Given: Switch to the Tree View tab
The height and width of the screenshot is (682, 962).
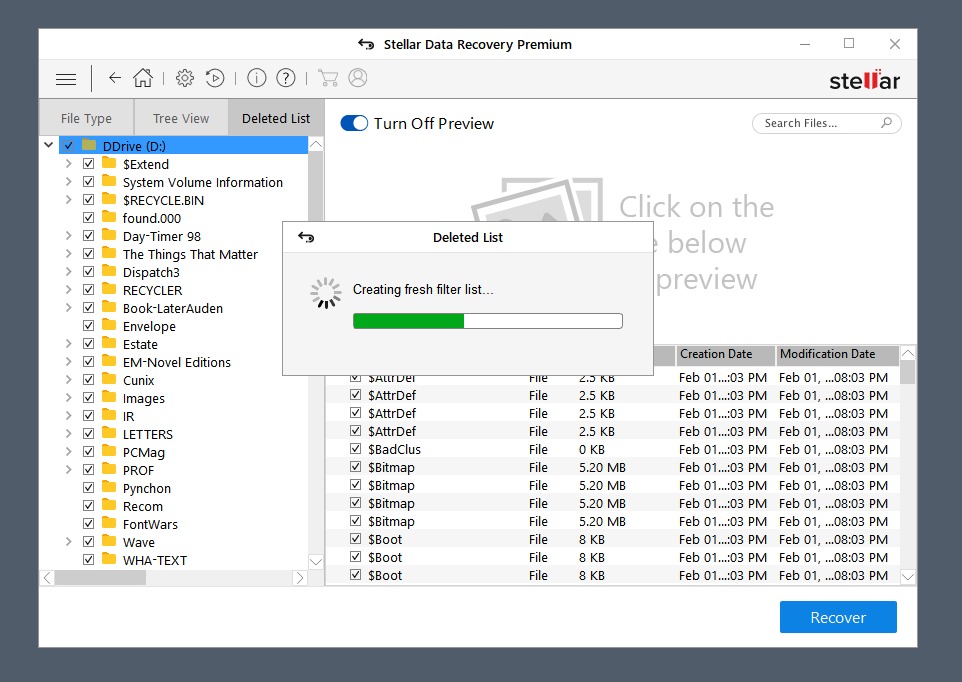Looking at the screenshot, I should click(x=180, y=117).
